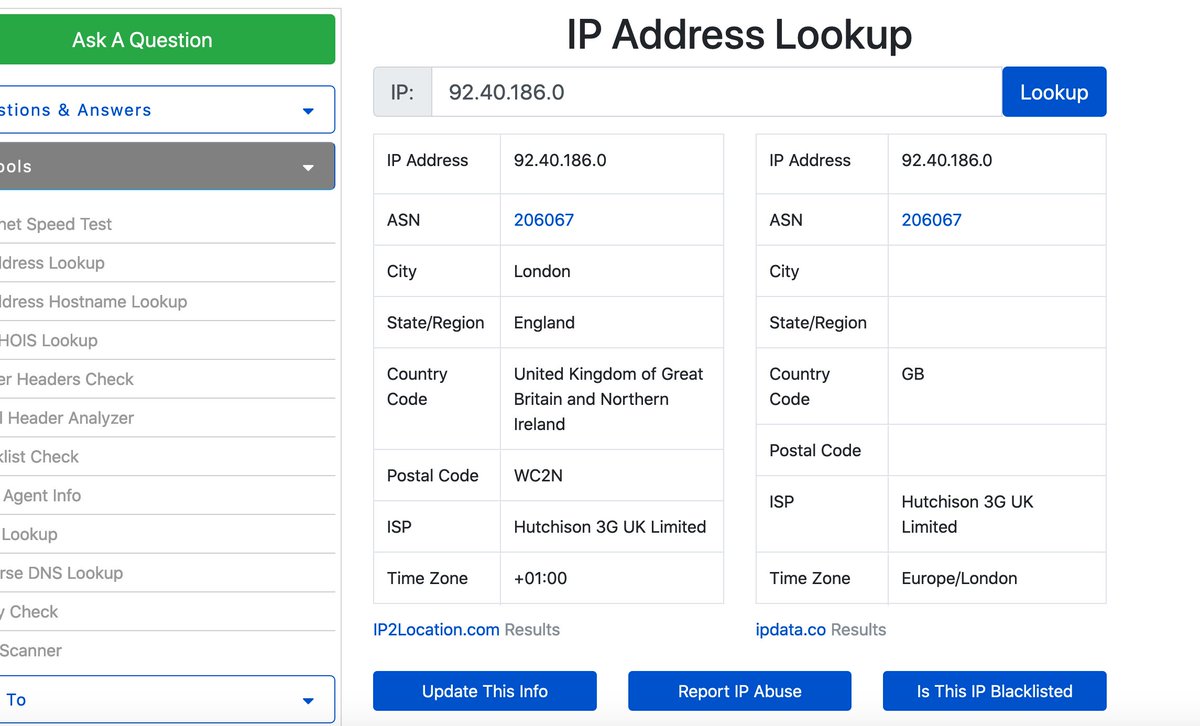The height and width of the screenshot is (726, 1200).
Task: Expand the Questions & Answers dropdown
Action: click(x=166, y=110)
